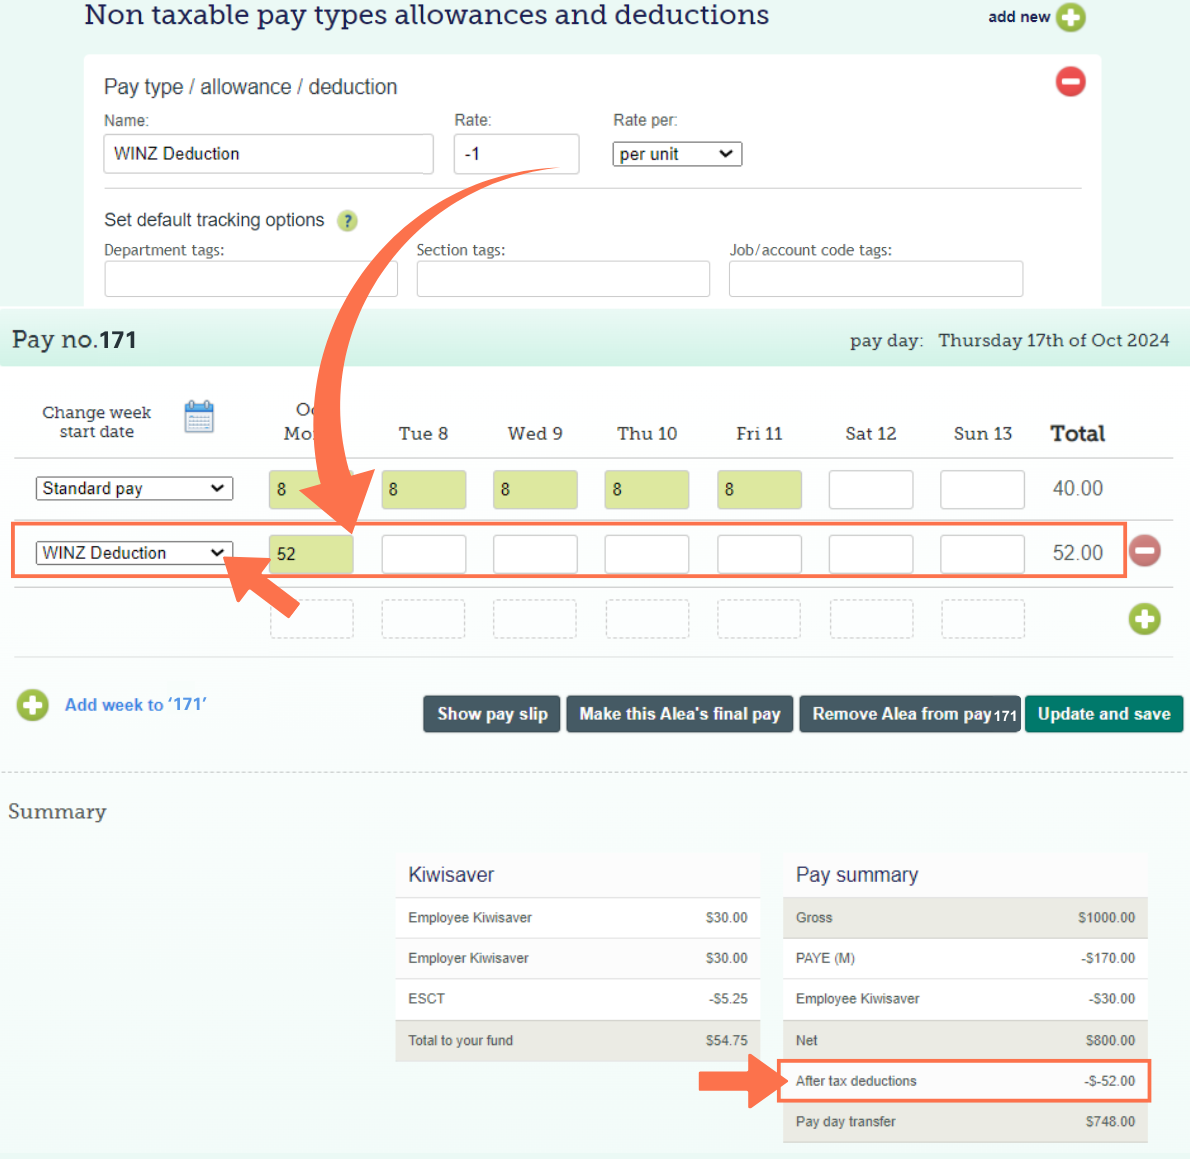Select the Rate field showing -1
The image size is (1190, 1159).
(516, 154)
